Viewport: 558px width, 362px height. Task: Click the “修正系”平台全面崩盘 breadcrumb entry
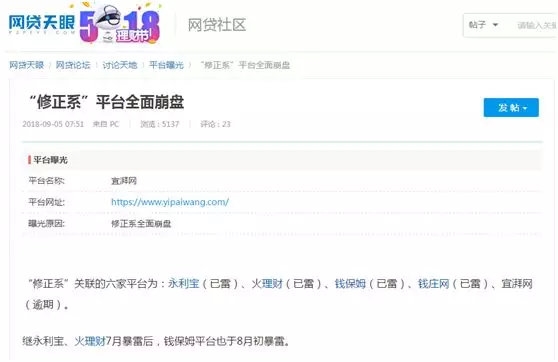click(245, 65)
